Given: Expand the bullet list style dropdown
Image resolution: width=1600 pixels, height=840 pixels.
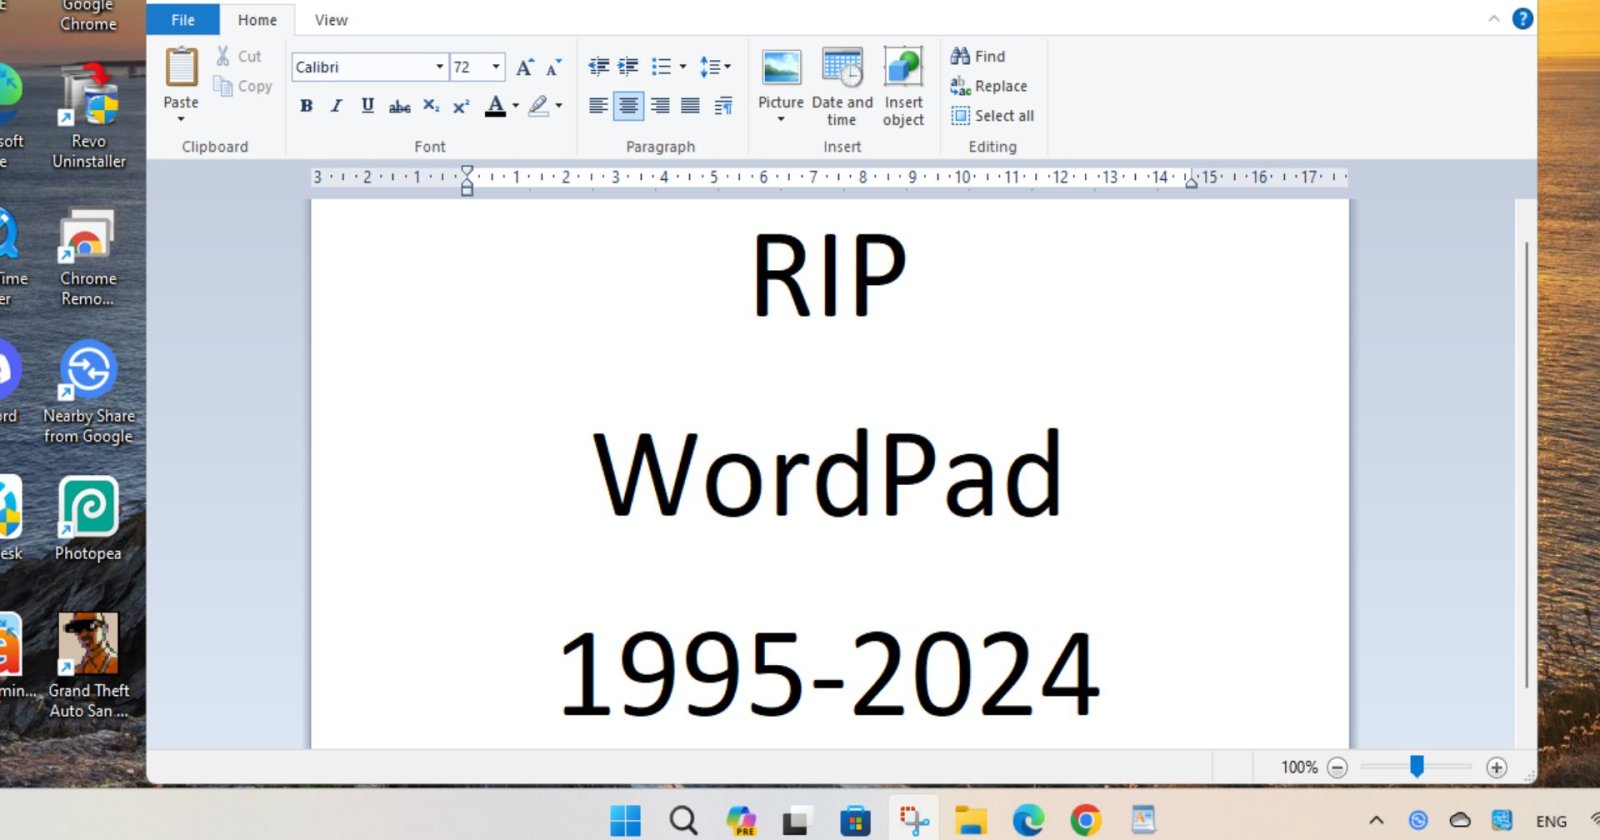Looking at the screenshot, I should (x=683, y=67).
